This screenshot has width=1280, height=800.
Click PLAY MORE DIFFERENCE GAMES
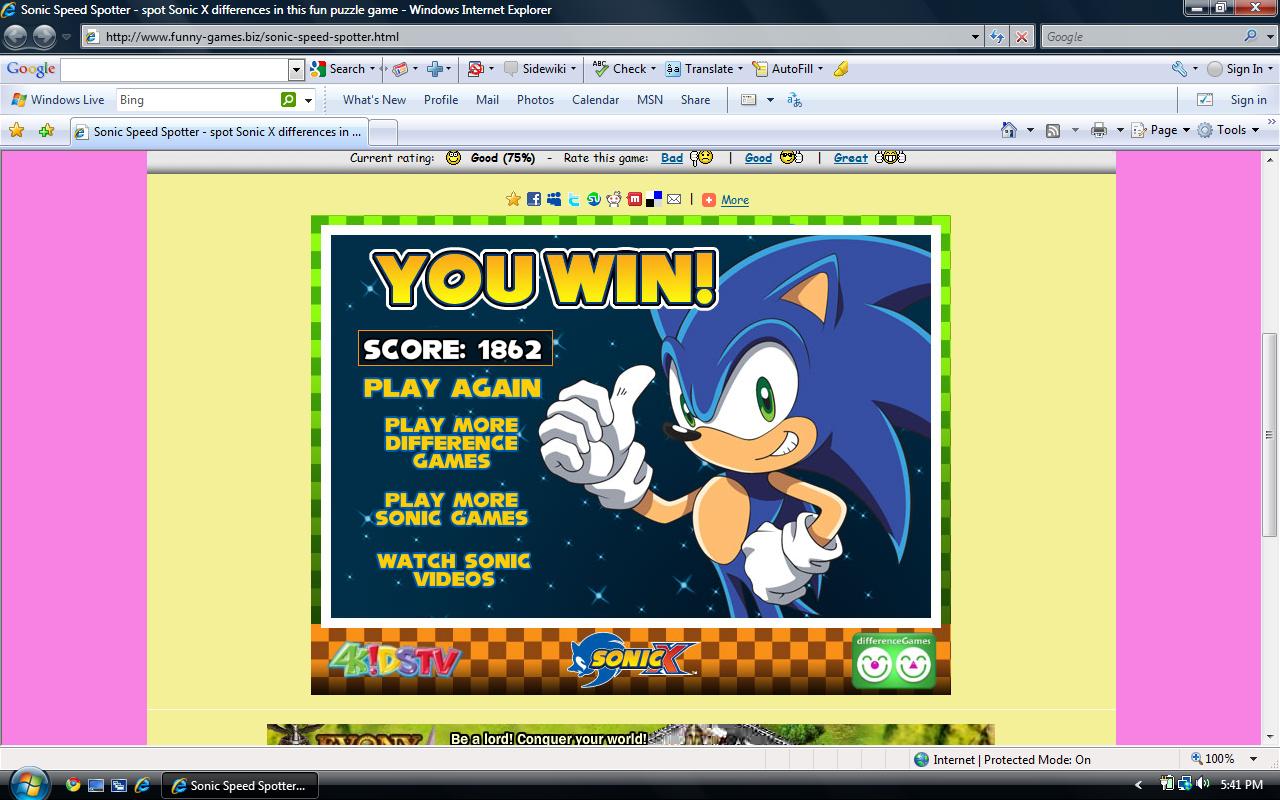(x=452, y=443)
